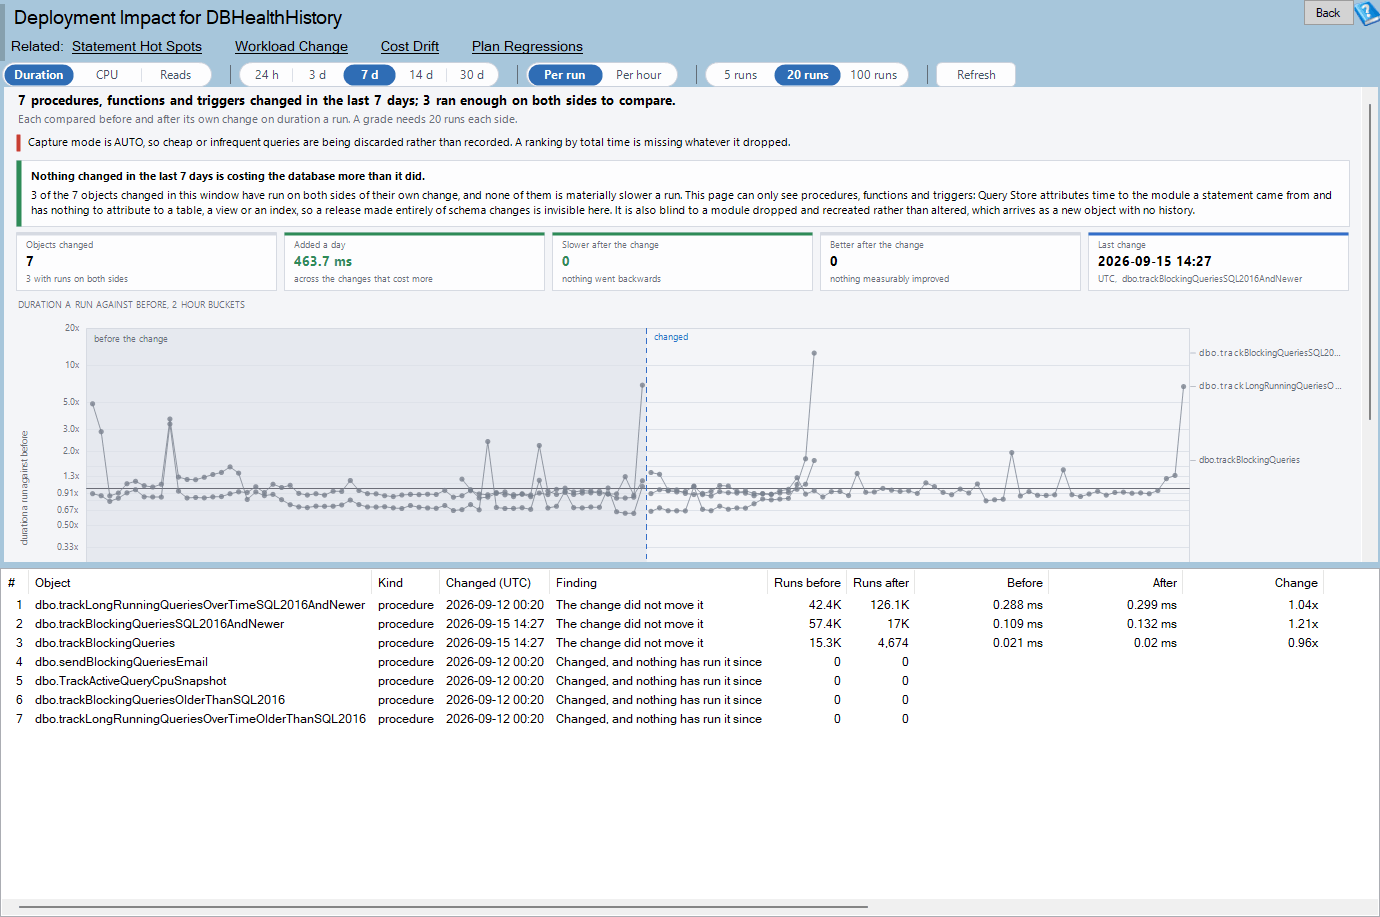Set the time window to 14 d
Viewport: 1380px width, 917px height.
(x=421, y=75)
